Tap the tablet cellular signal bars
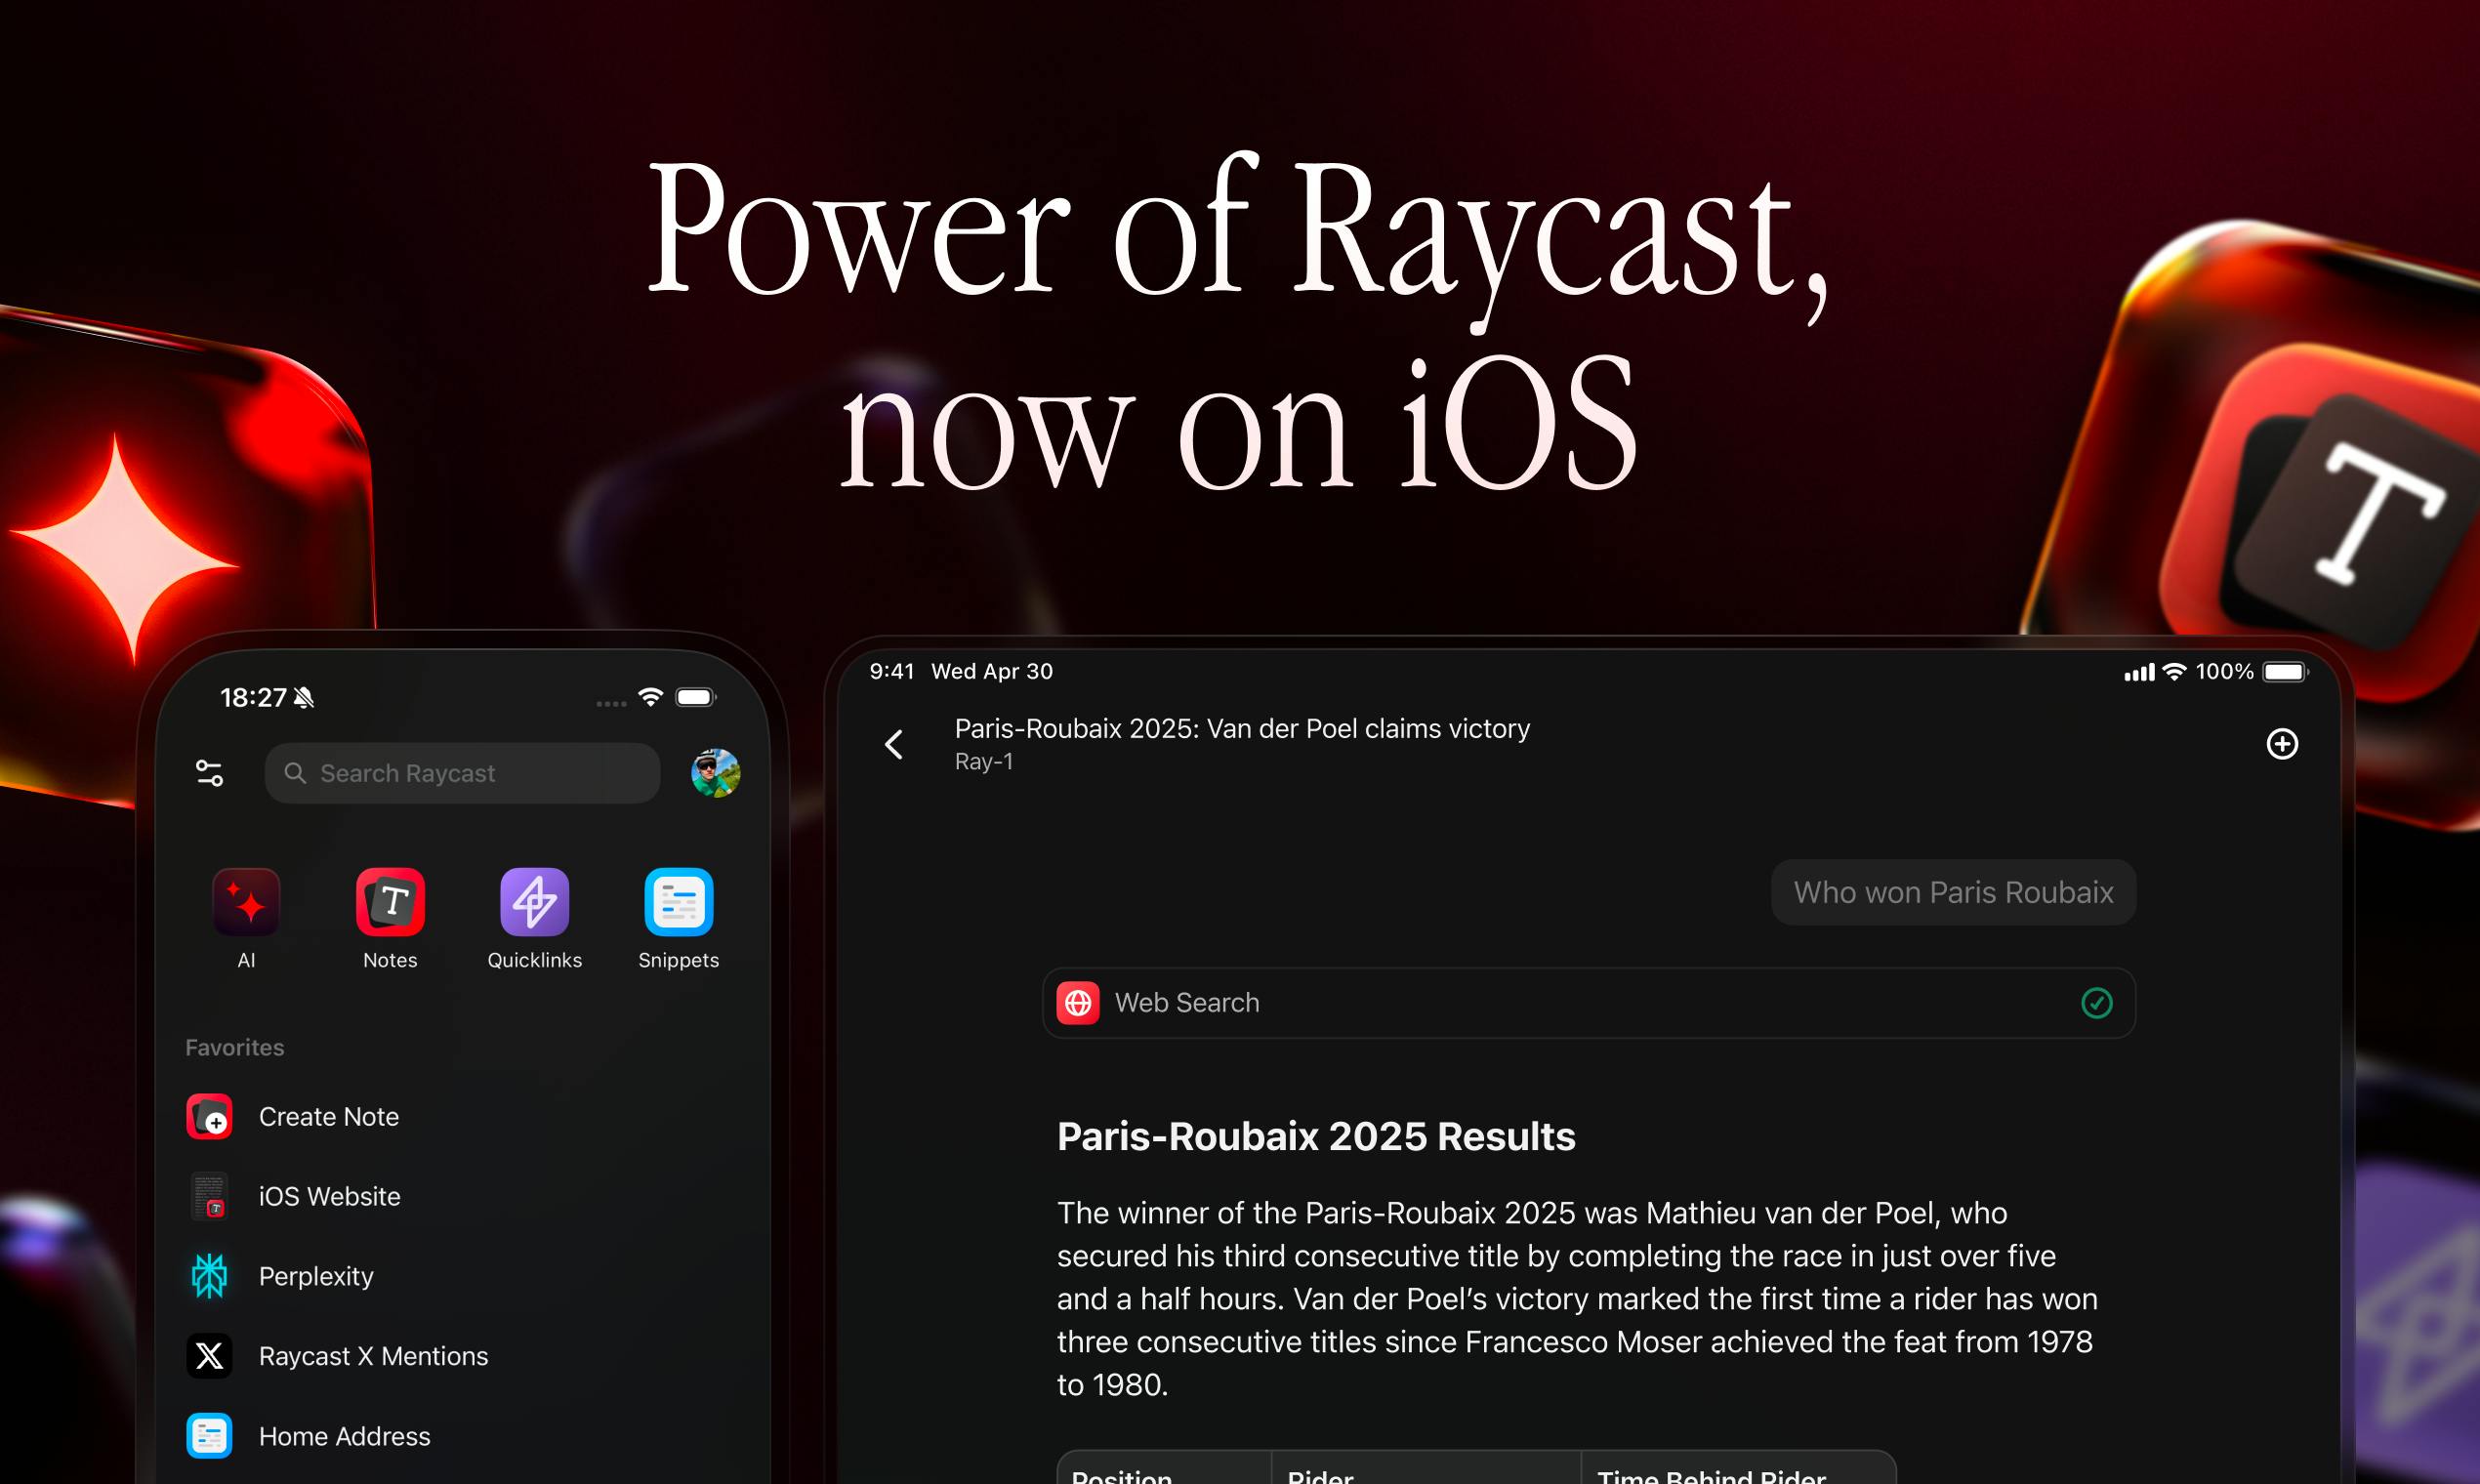The width and height of the screenshot is (2480, 1484). 2139,672
